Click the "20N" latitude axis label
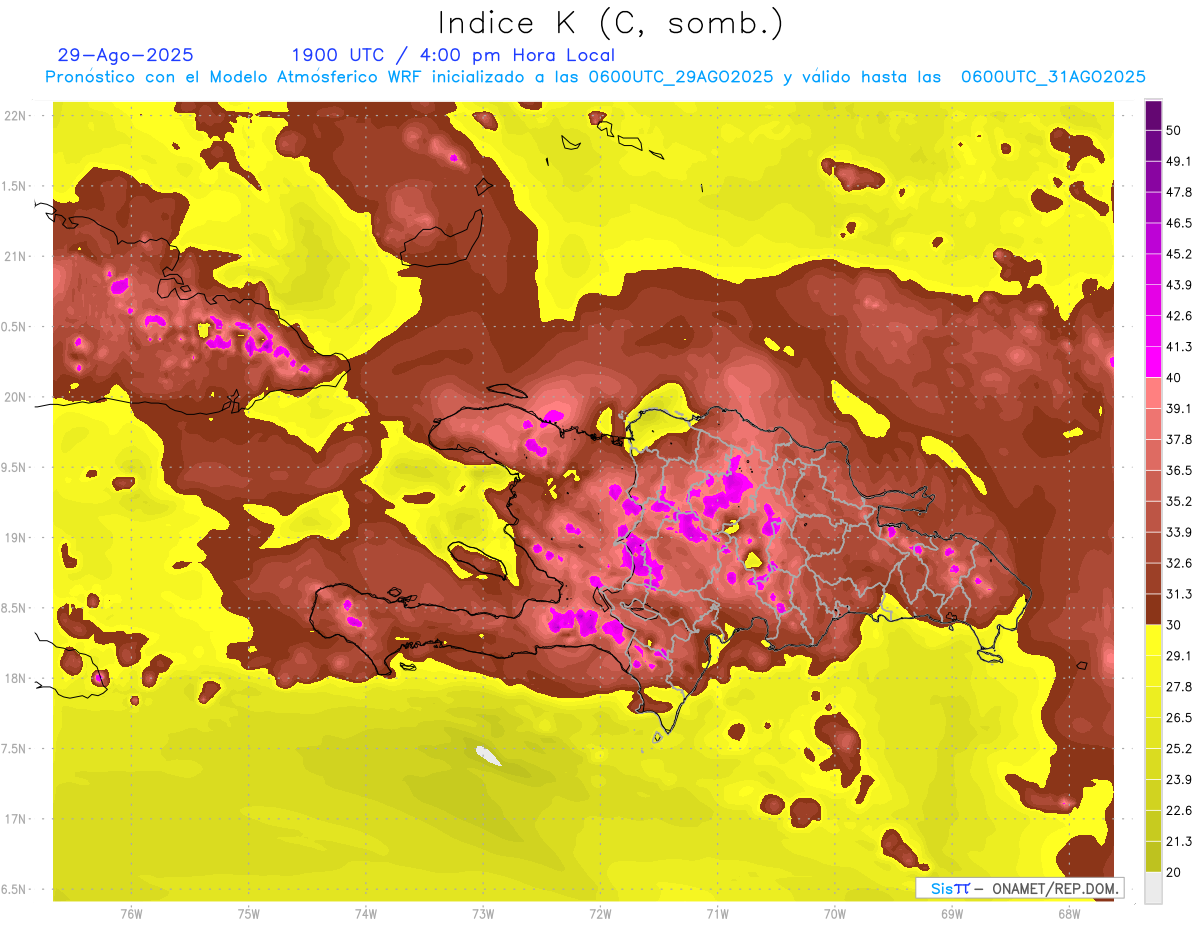This screenshot has width=1200, height=927. (x=17, y=397)
